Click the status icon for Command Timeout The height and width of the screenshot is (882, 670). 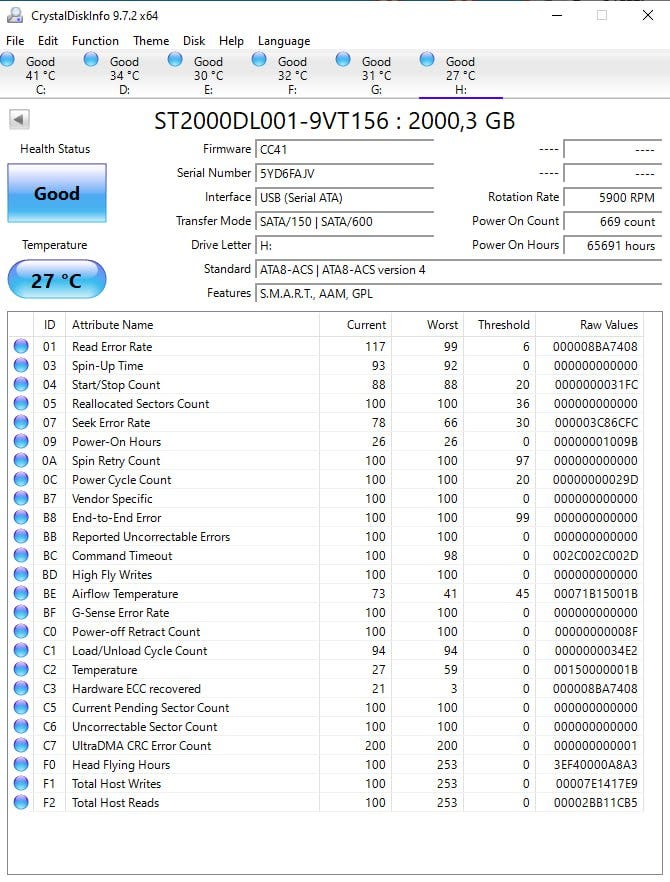[x=21, y=555]
